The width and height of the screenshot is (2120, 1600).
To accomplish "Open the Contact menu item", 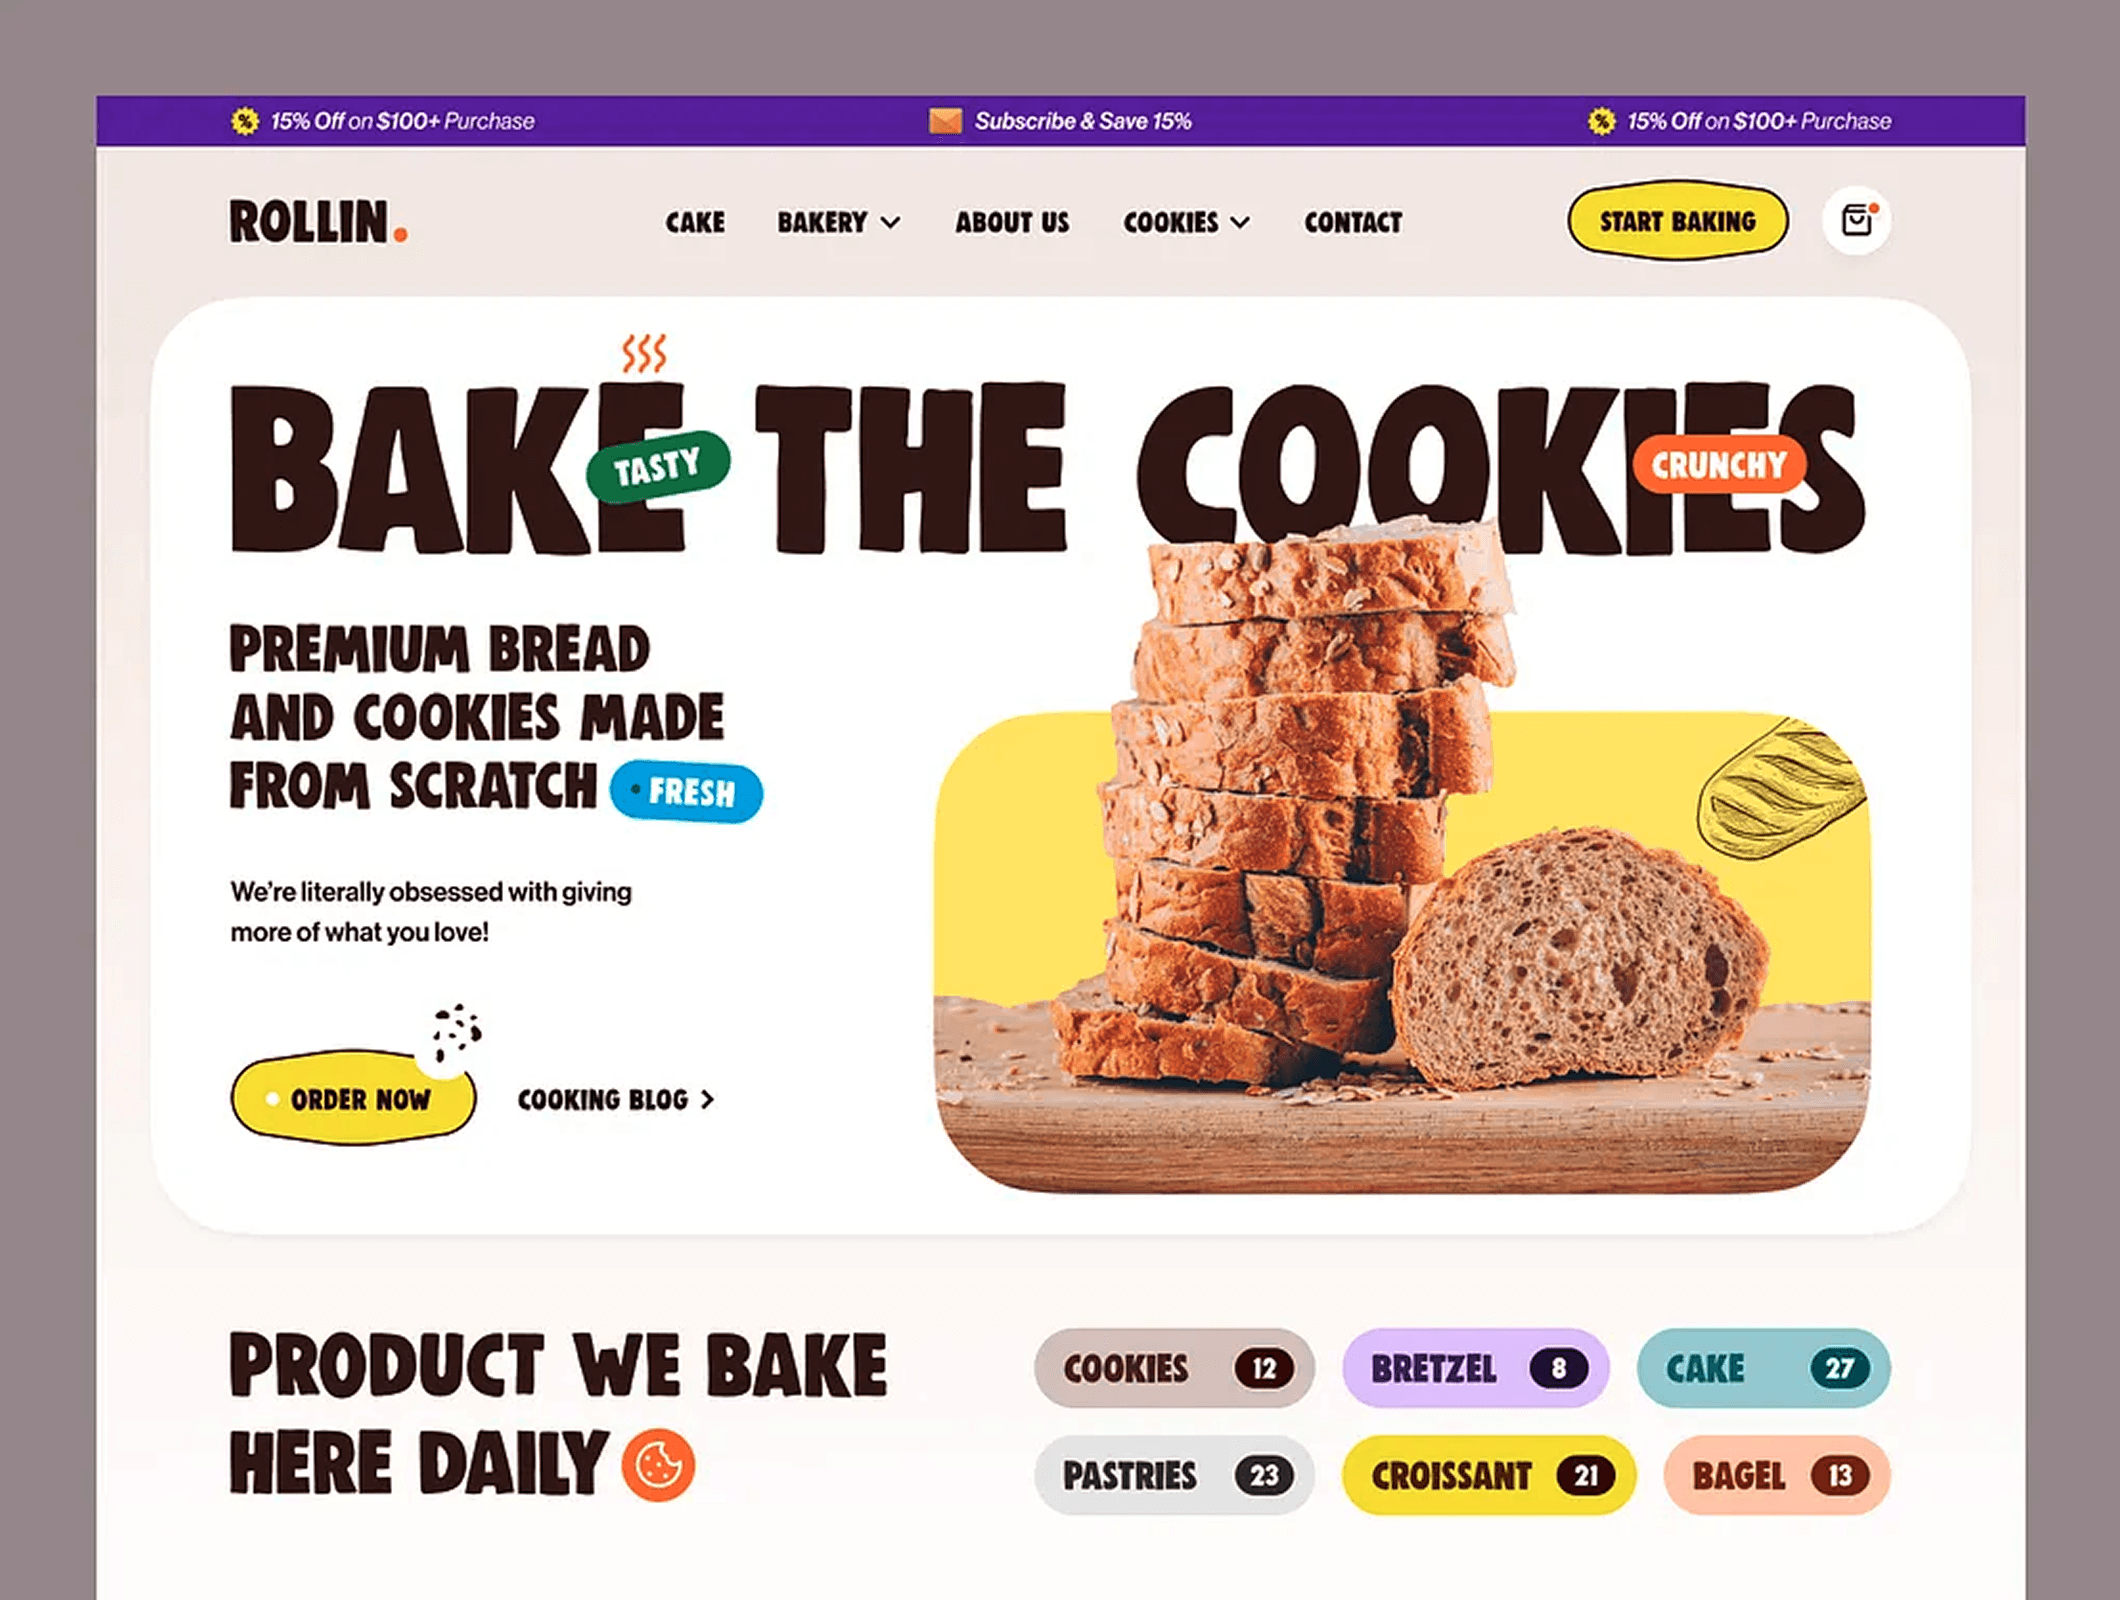I will [x=1353, y=222].
